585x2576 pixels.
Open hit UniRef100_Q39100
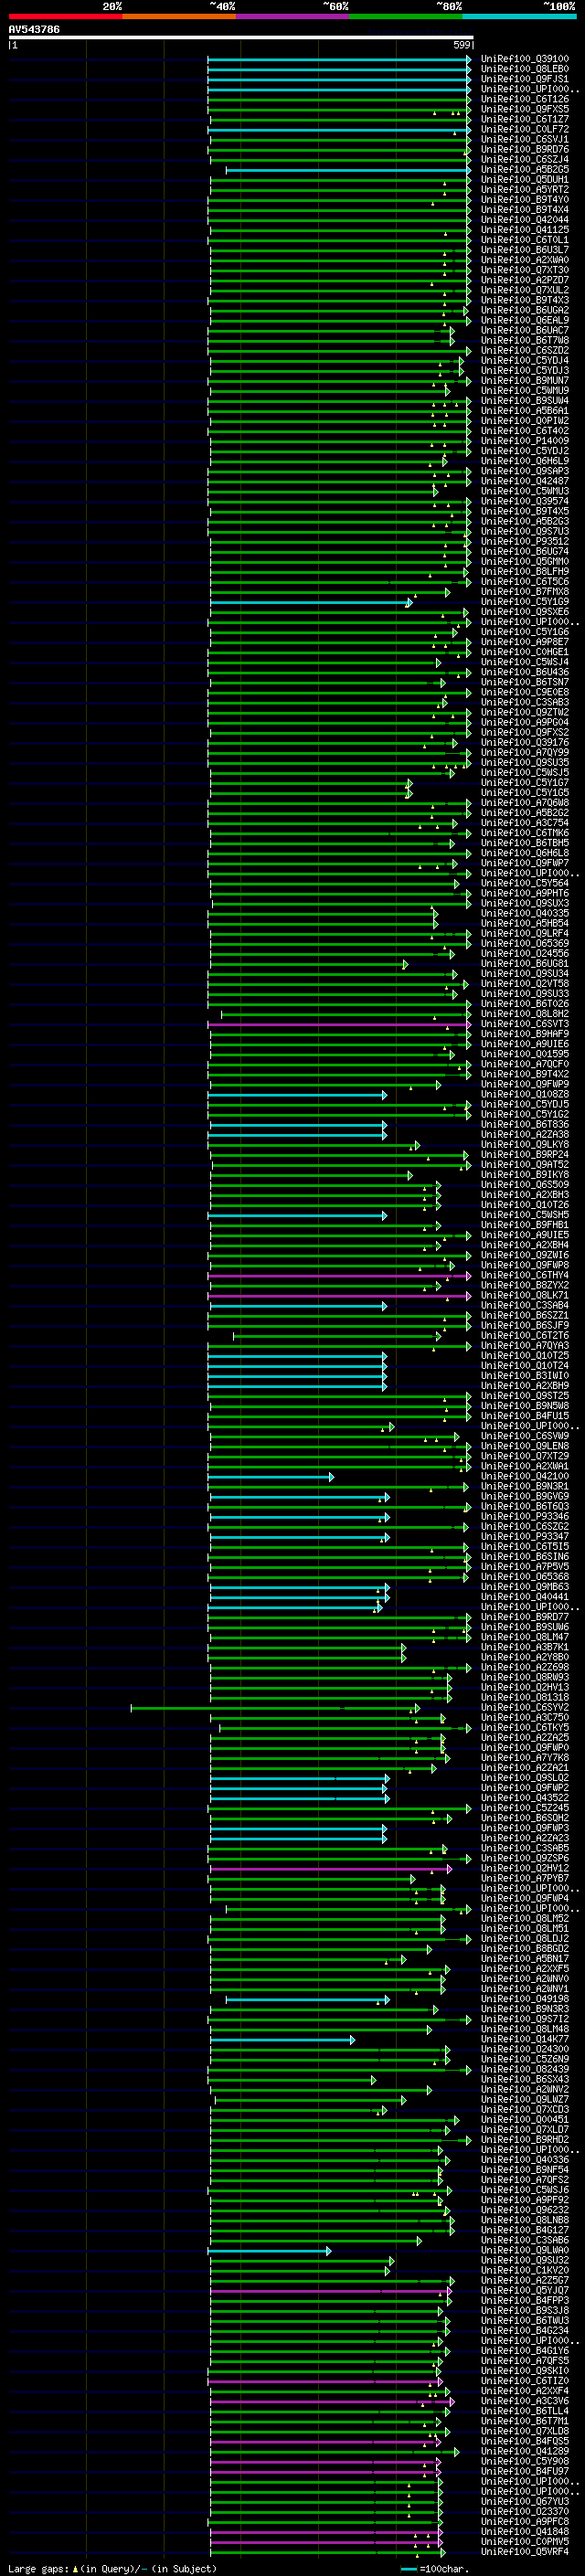525,59
